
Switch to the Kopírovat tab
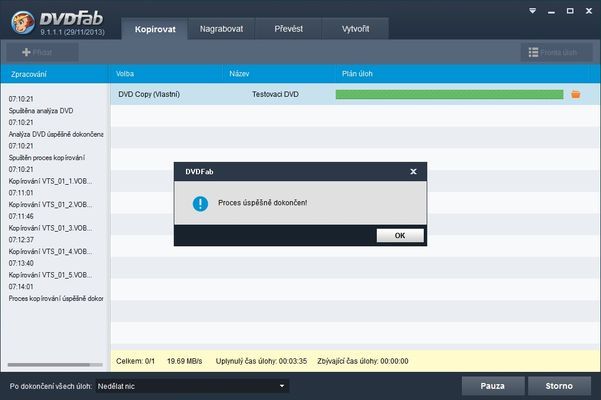coord(155,29)
